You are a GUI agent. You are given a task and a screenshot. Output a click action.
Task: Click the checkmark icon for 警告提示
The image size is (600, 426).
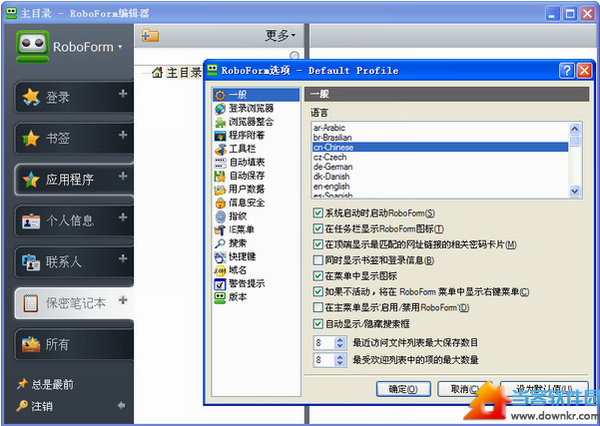(x=220, y=284)
